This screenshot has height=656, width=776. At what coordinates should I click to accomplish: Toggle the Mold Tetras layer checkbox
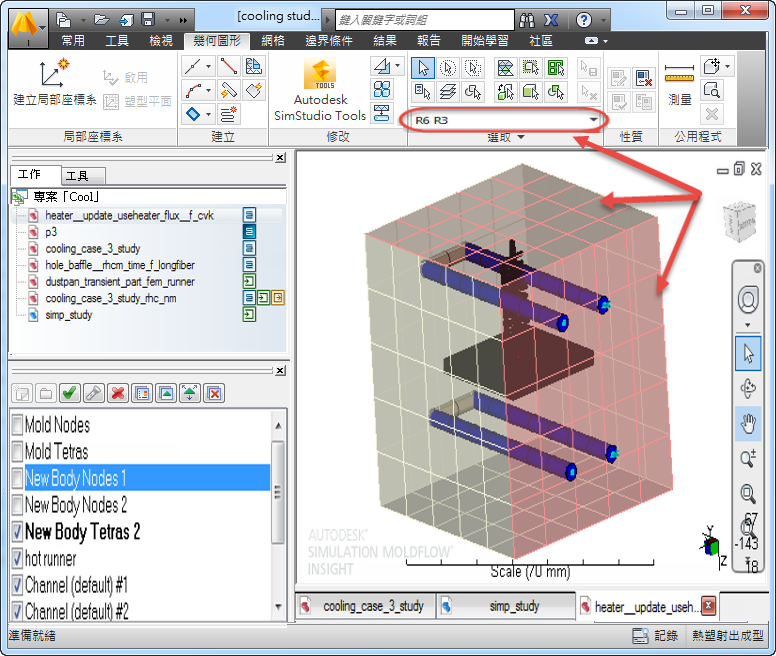coord(18,451)
